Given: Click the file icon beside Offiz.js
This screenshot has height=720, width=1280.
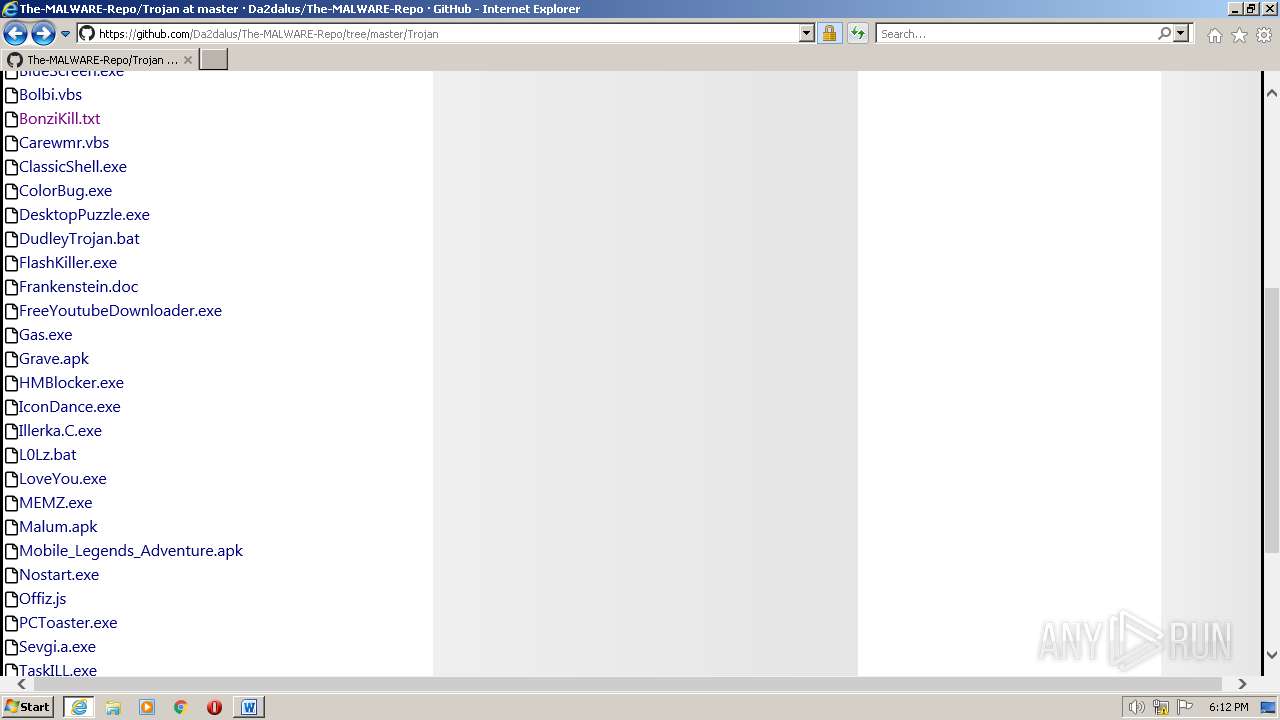Looking at the screenshot, I should (11, 599).
